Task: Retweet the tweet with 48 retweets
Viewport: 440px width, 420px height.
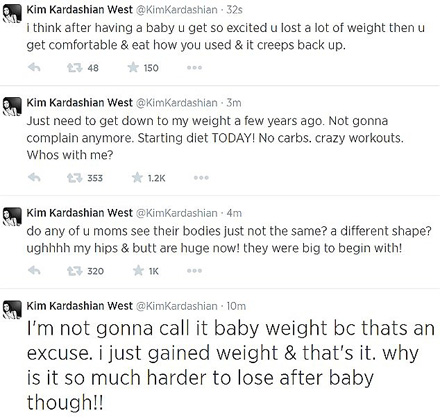Action: (x=75, y=68)
